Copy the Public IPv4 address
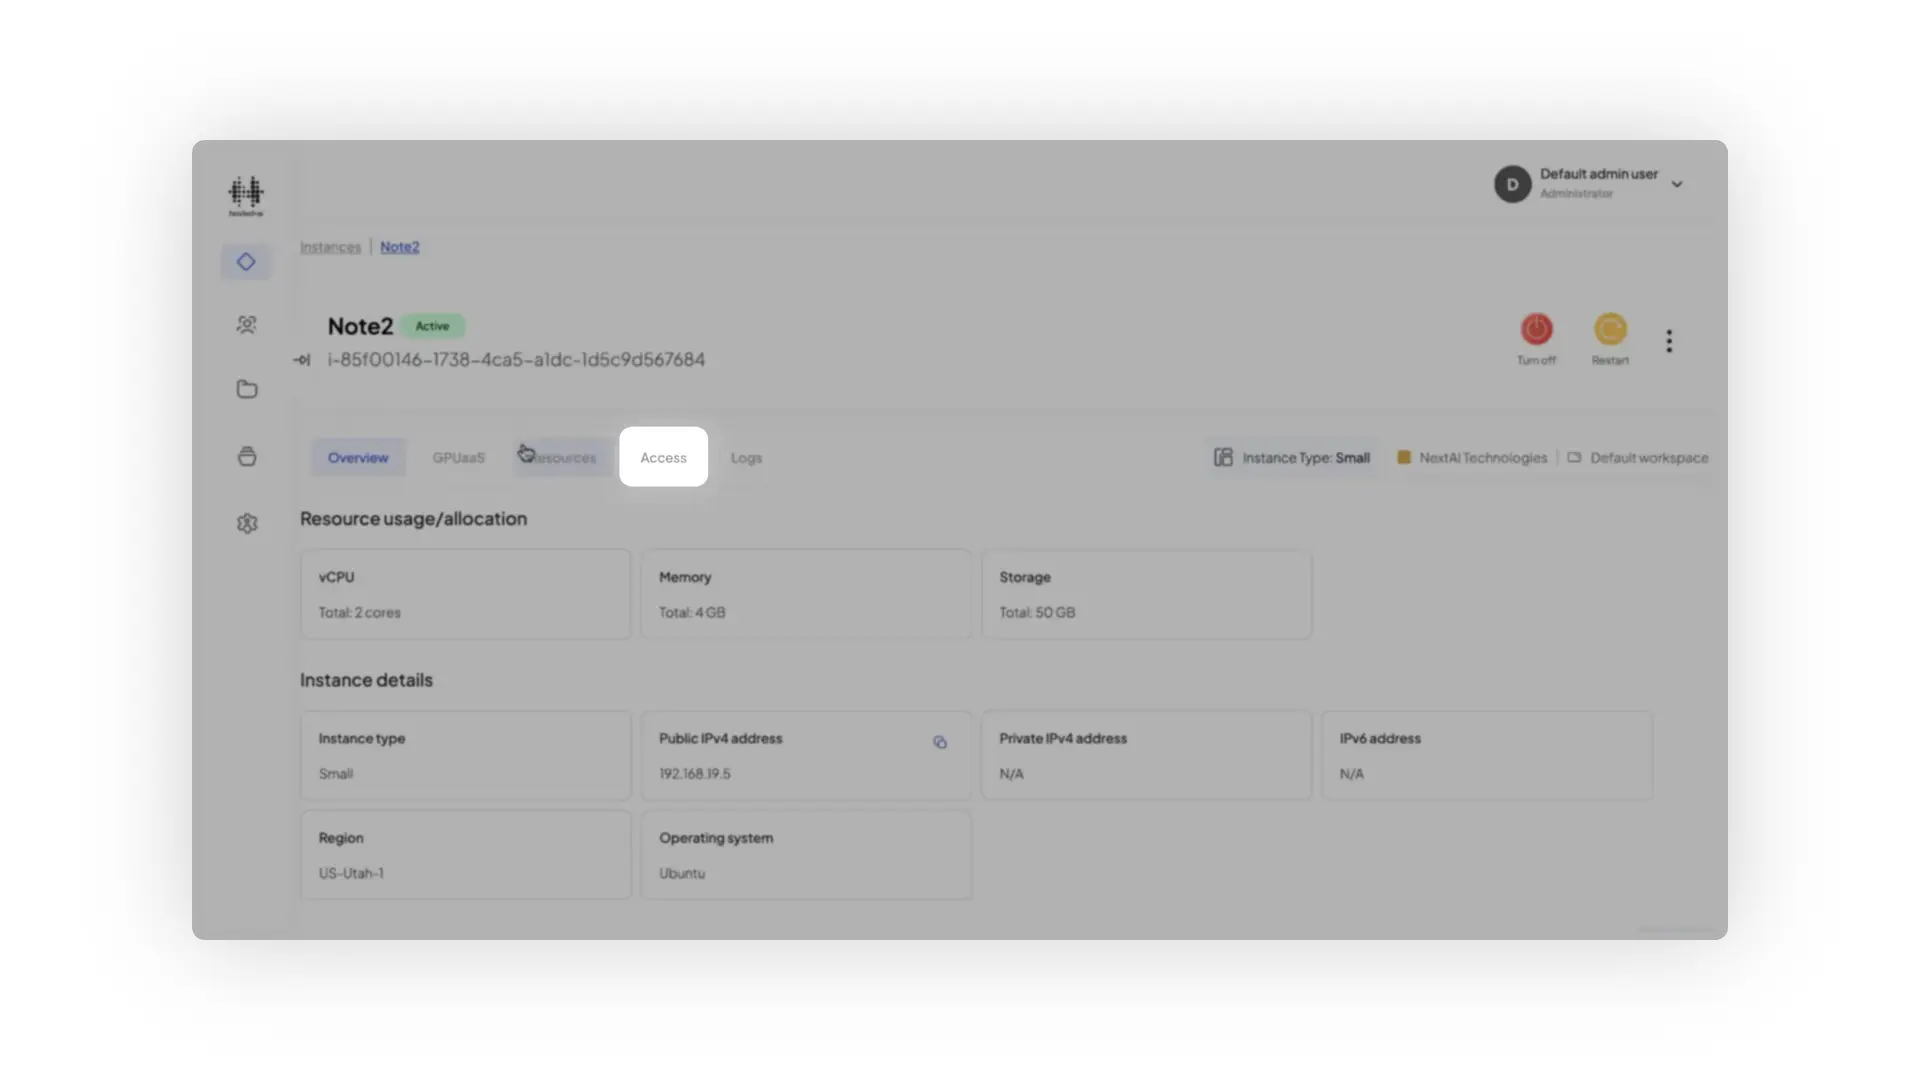The height and width of the screenshot is (1080, 1920). [940, 742]
